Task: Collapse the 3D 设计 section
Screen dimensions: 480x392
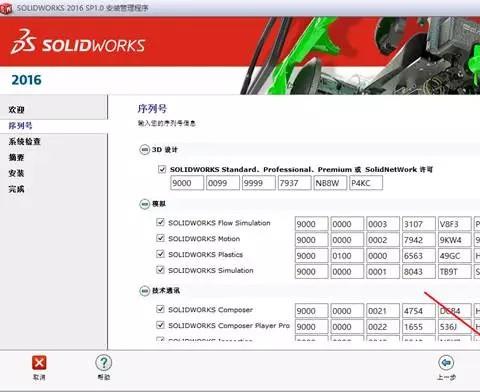Action: coord(144,150)
